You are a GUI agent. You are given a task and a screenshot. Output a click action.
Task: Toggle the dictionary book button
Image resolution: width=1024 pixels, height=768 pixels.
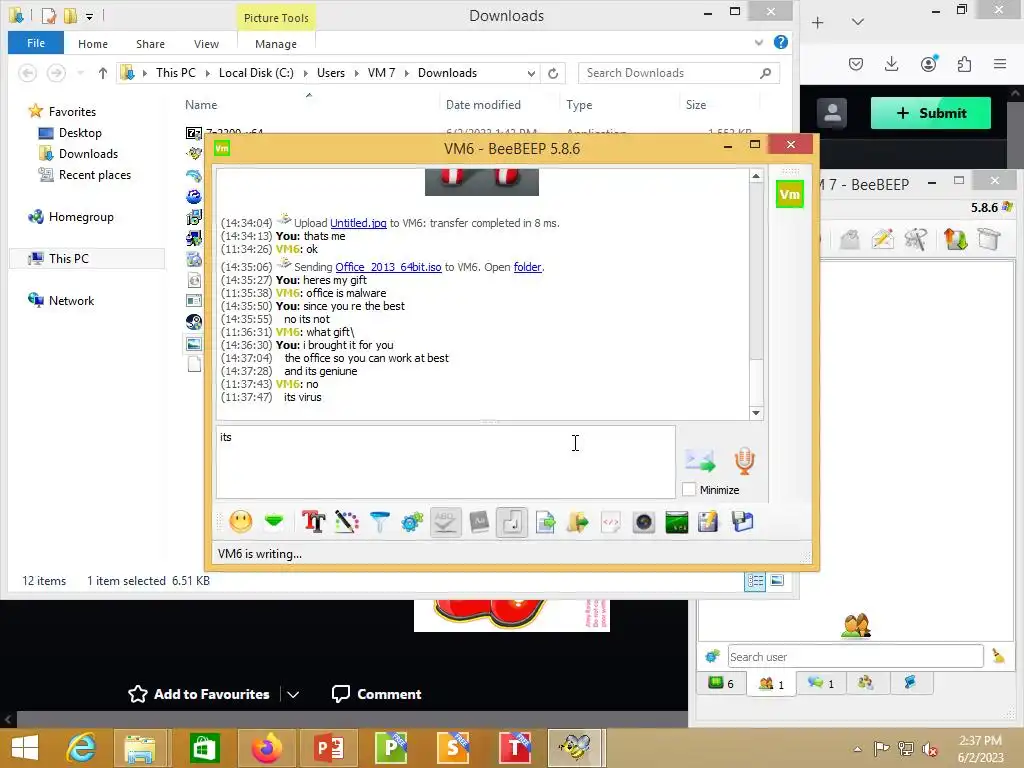(x=479, y=521)
